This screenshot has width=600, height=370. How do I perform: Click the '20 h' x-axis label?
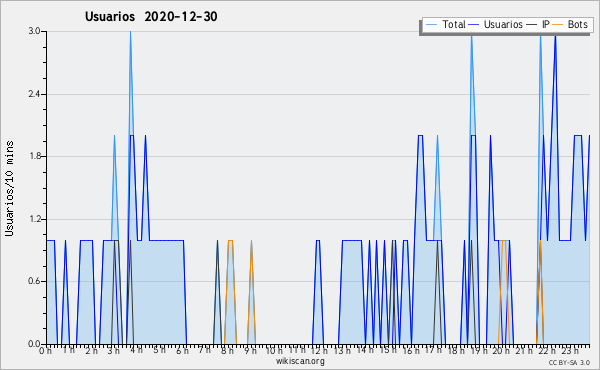501,351
